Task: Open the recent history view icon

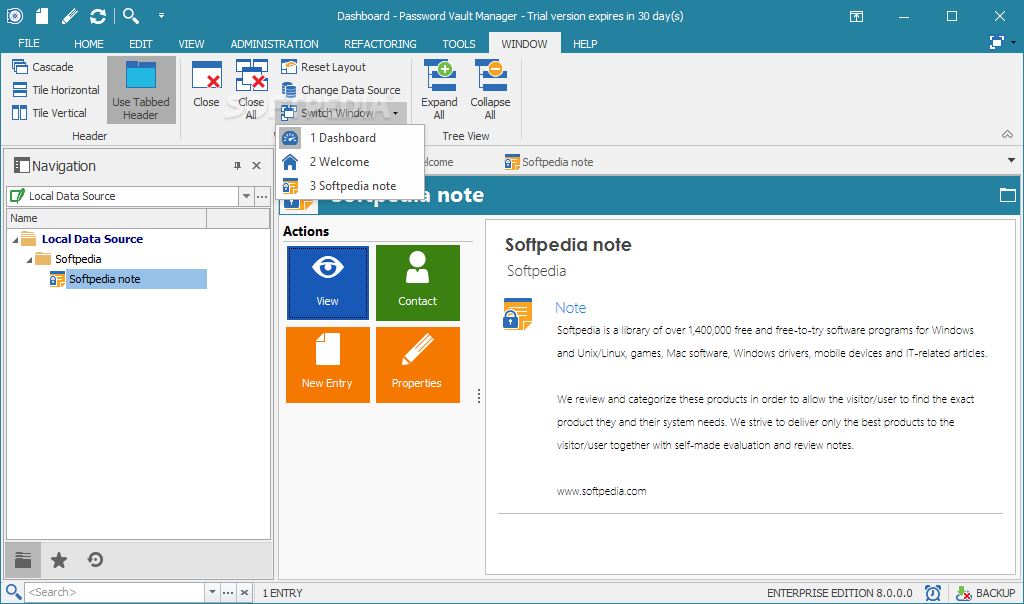Action: pos(95,560)
